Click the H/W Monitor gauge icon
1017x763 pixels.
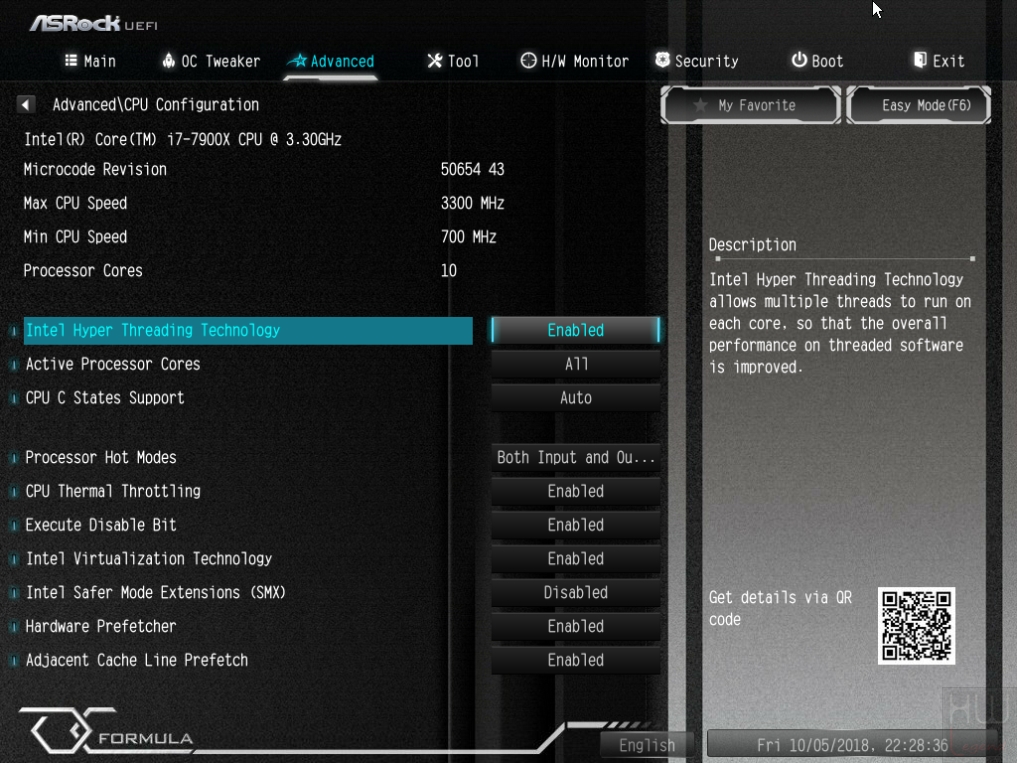coord(529,60)
